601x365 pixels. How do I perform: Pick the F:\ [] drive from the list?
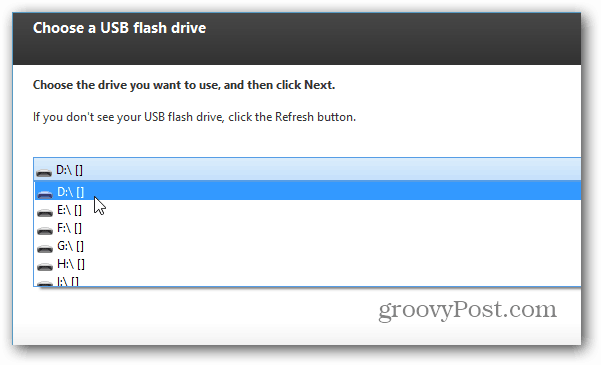308,228
